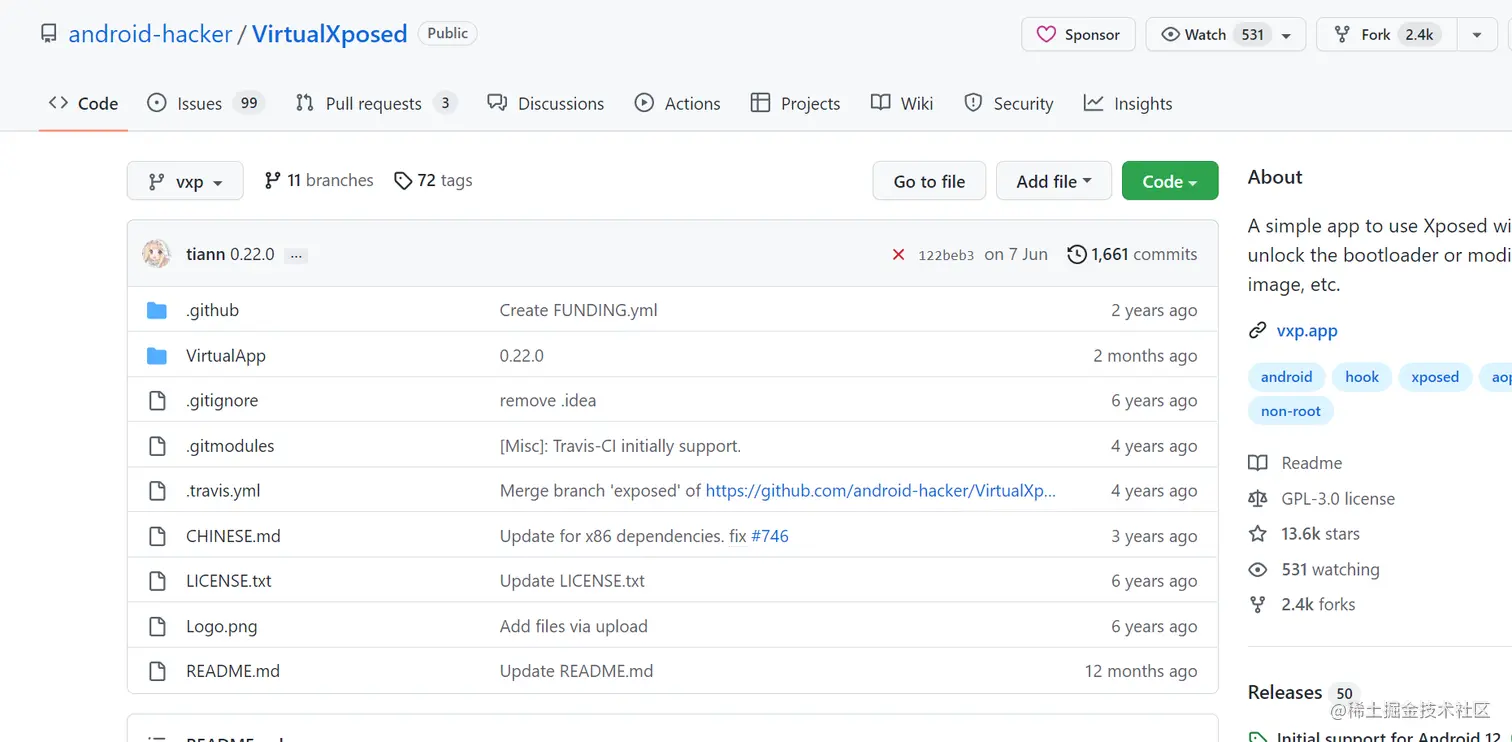Open the VirtualXp github URL in .travis.yml commit
Image resolution: width=1512 pixels, height=742 pixels.
[880, 491]
